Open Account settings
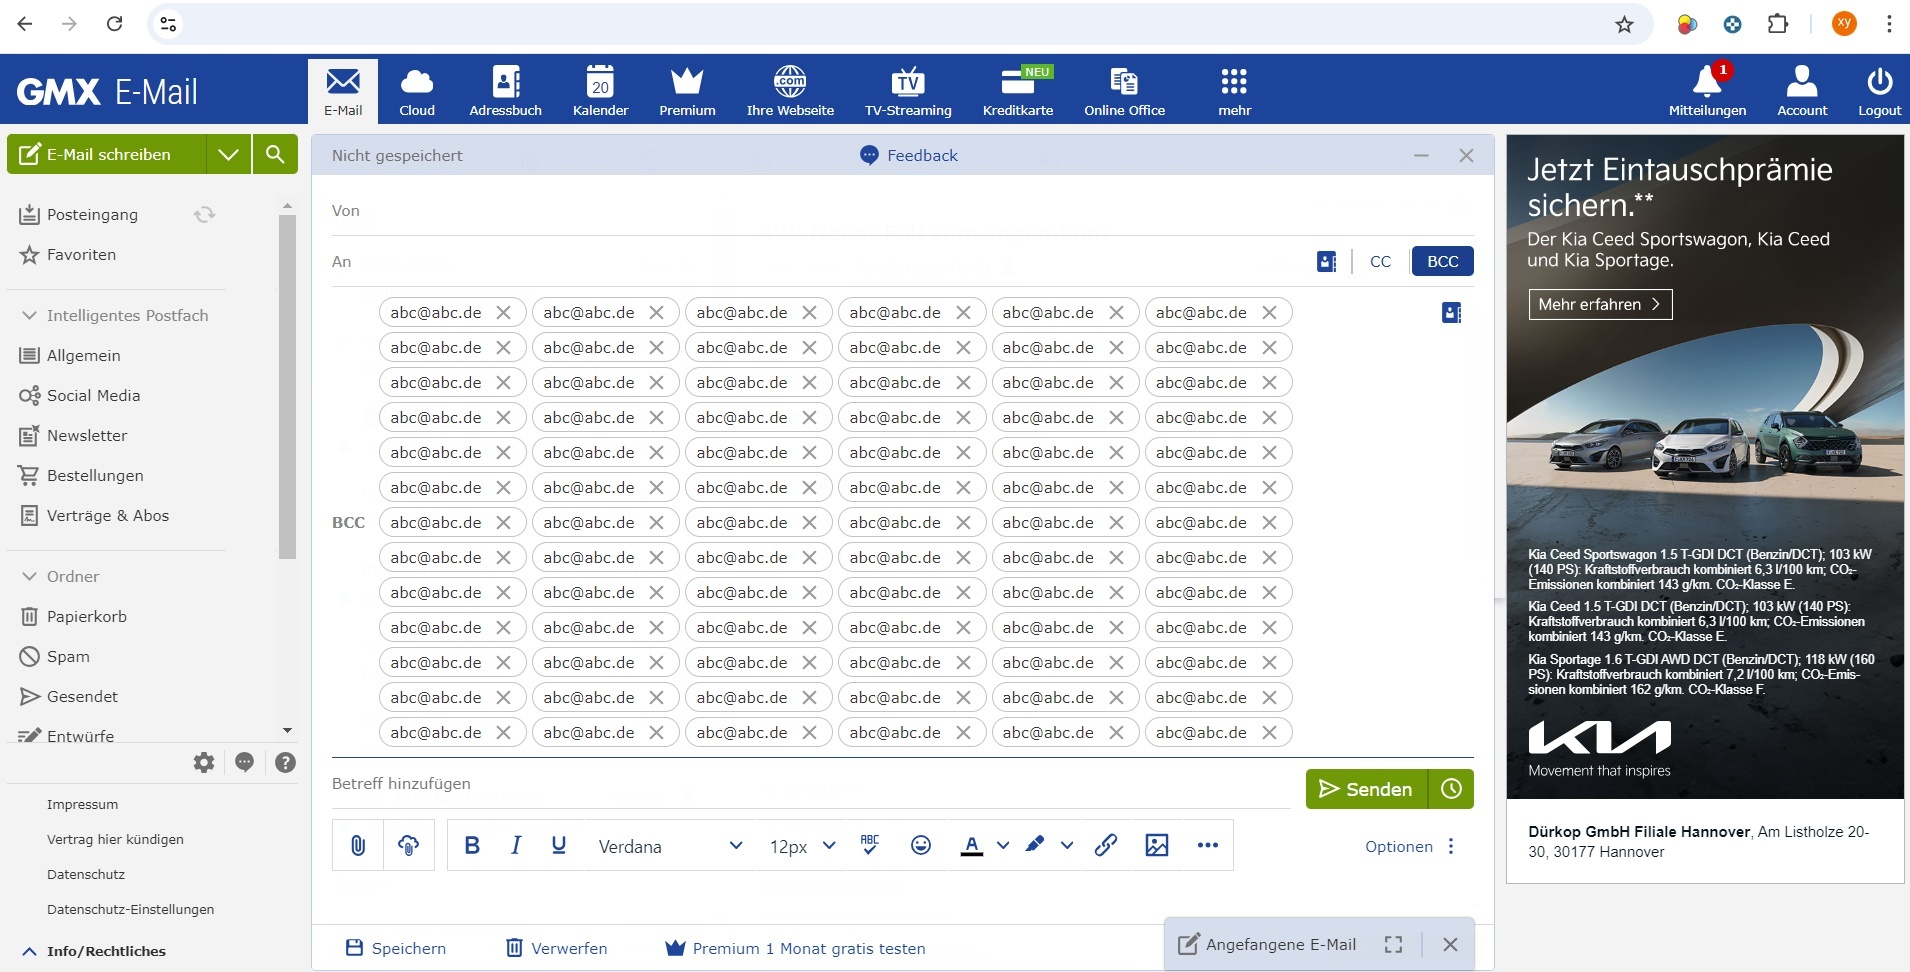Screen dimensions: 1910x972 pyautogui.click(x=1802, y=91)
